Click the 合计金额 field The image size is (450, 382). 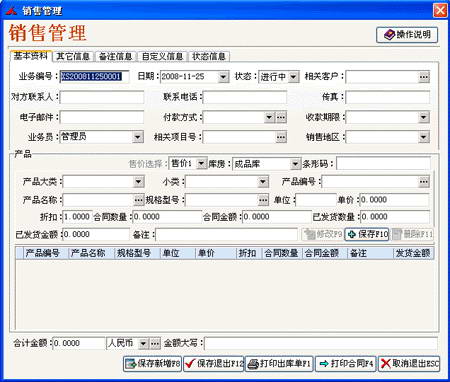[x=79, y=343]
